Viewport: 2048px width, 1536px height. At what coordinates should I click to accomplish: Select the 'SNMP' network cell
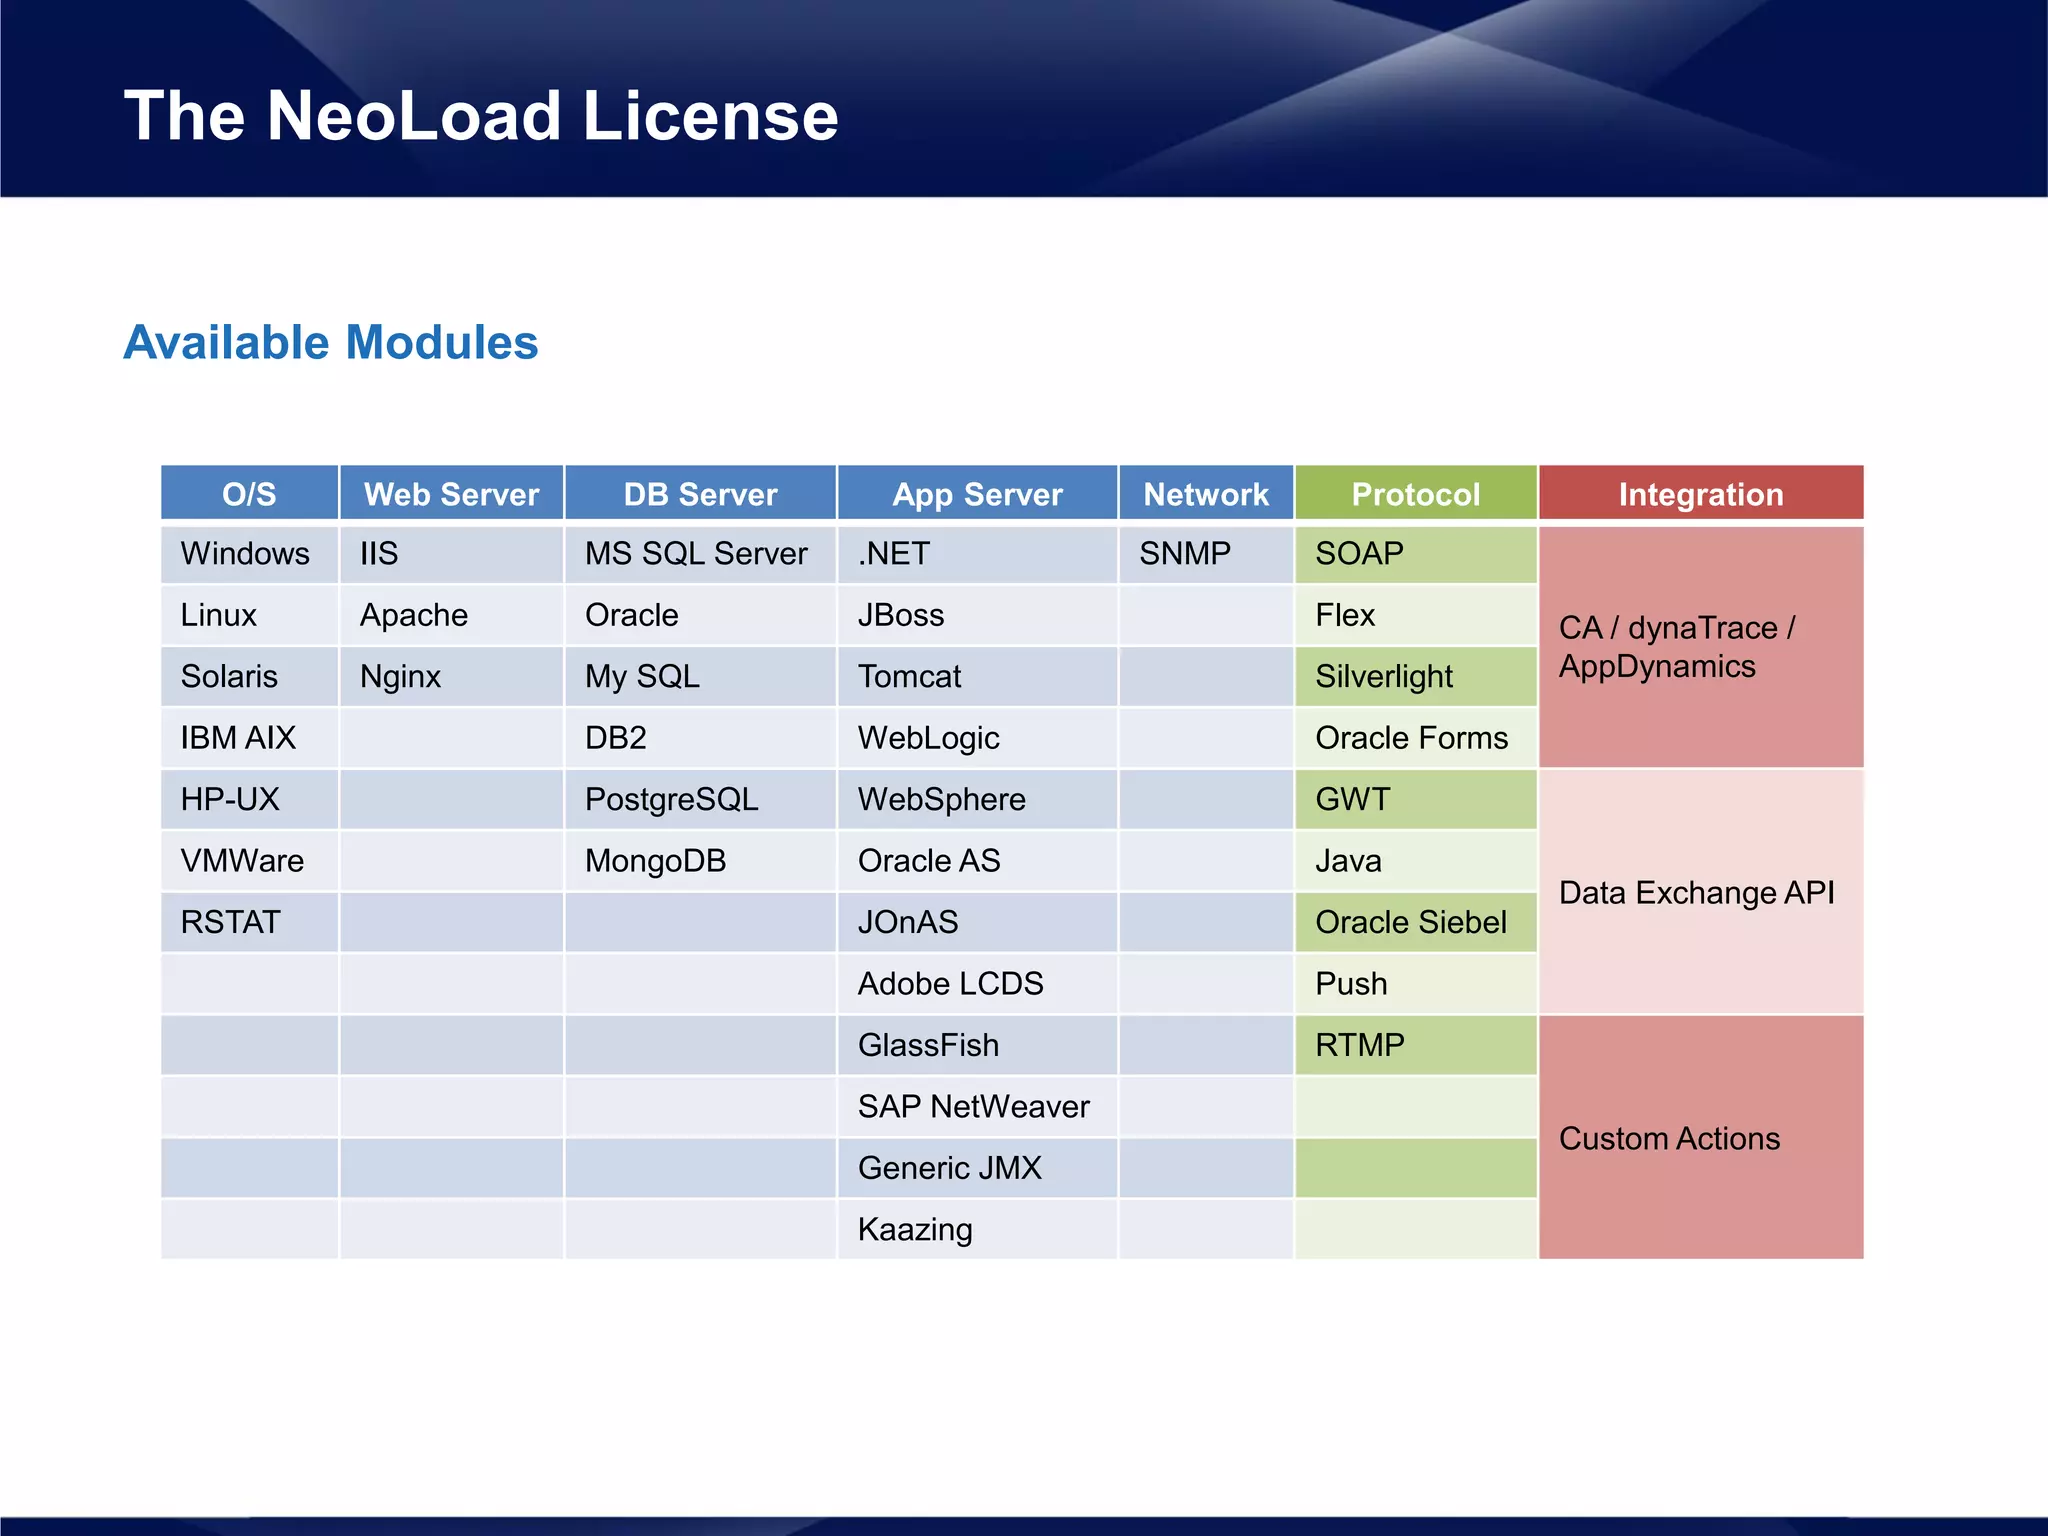1206,554
